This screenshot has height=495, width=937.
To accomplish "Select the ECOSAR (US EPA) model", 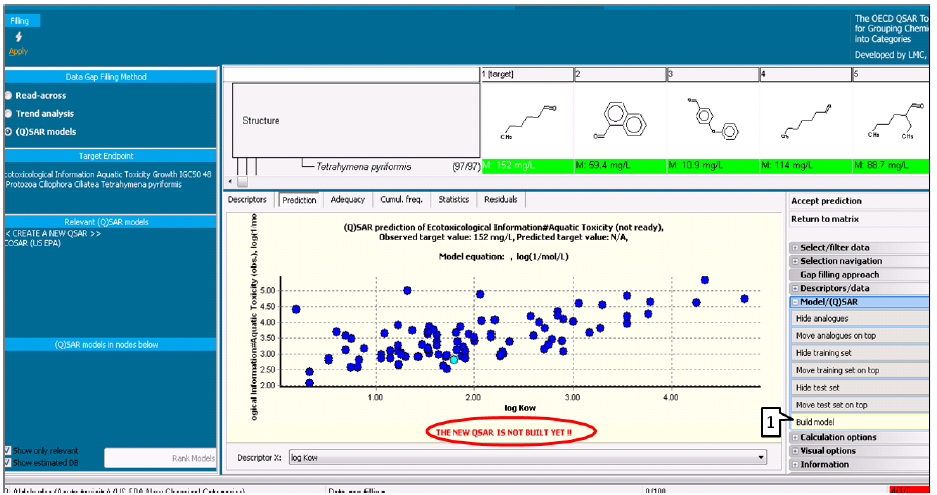I will point(33,243).
